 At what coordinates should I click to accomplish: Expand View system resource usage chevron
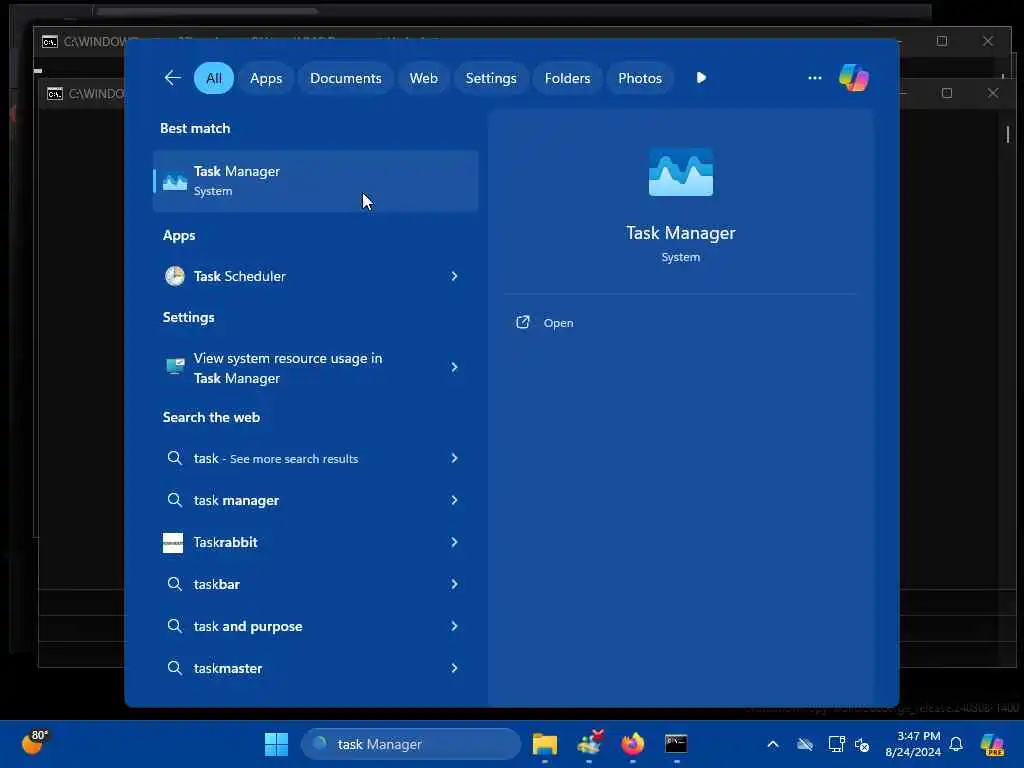click(x=454, y=367)
